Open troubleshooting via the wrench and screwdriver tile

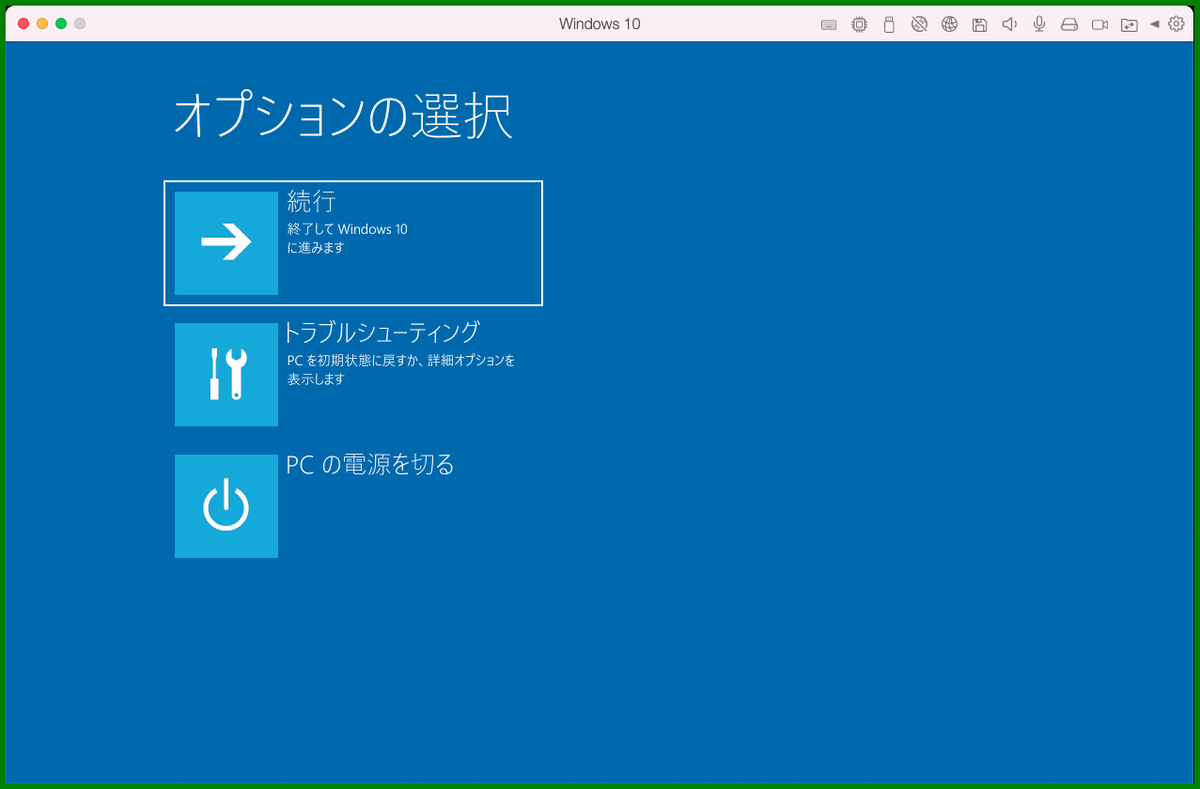(x=226, y=374)
